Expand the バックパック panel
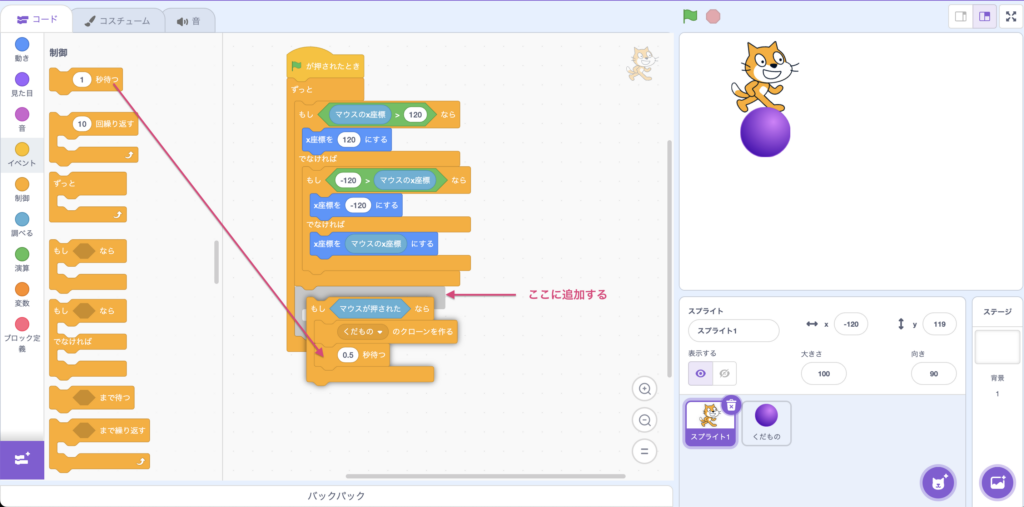Screen dimensions: 1024x507 336,496
